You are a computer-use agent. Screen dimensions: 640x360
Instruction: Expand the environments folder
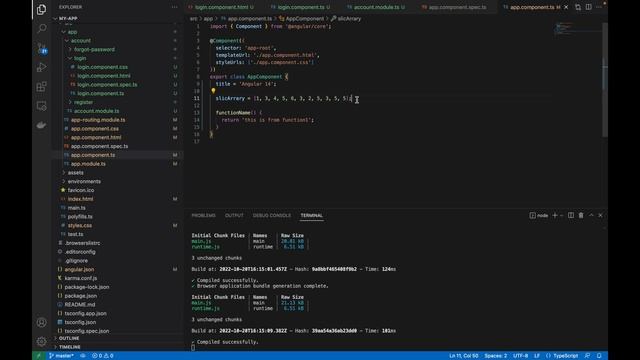coord(118,181)
